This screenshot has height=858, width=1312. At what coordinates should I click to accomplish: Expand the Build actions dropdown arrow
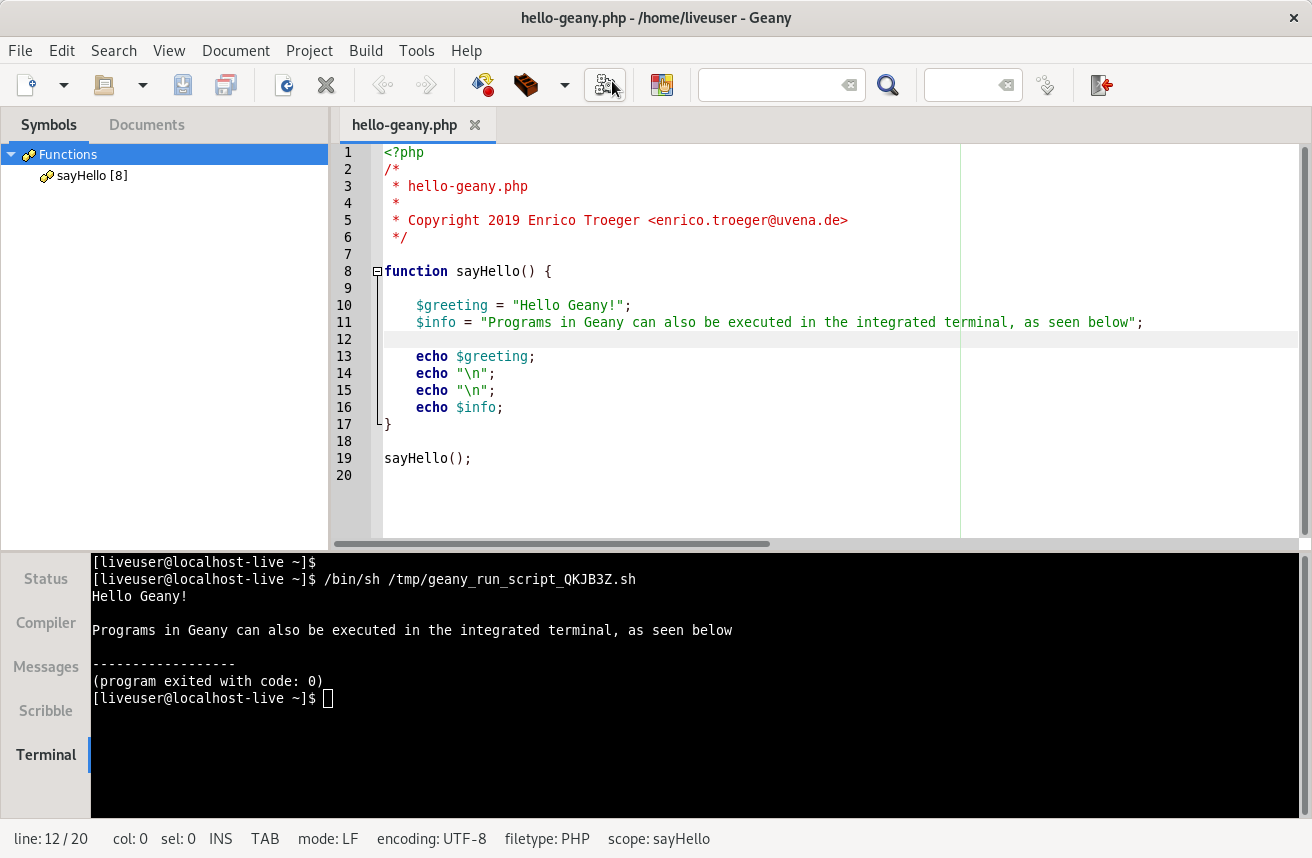[x=565, y=85]
